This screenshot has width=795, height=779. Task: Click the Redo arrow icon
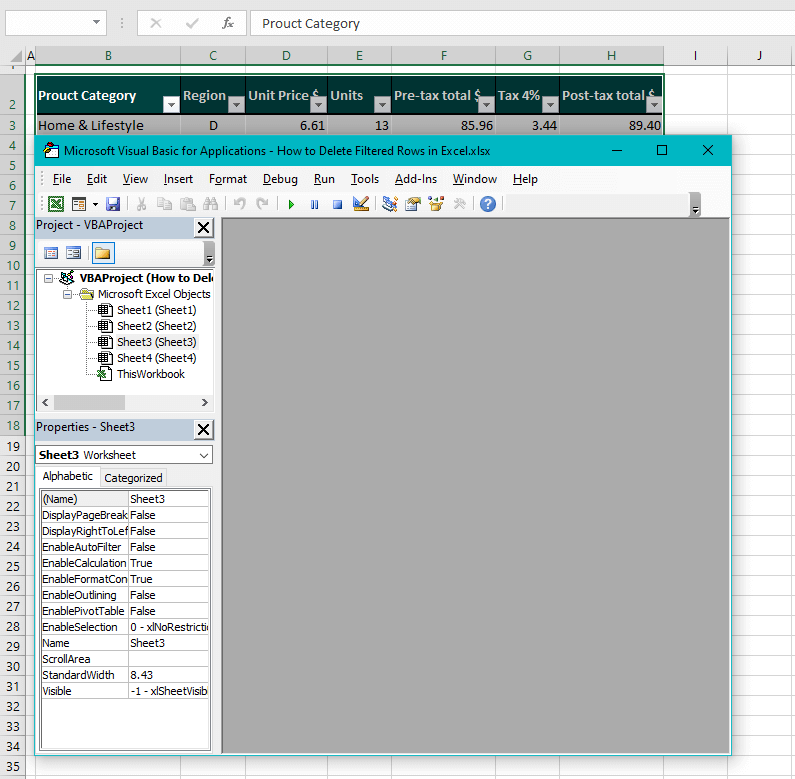tap(262, 204)
